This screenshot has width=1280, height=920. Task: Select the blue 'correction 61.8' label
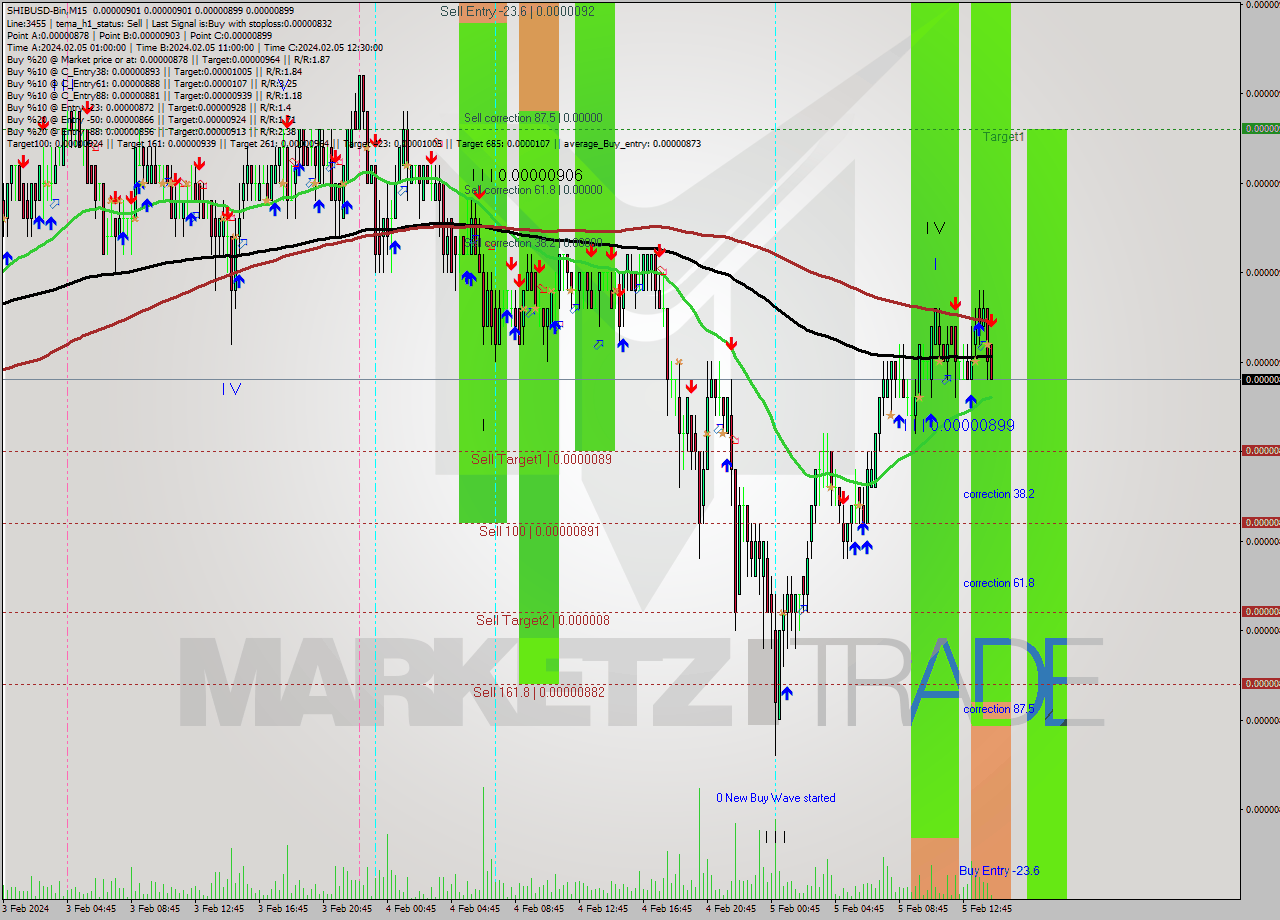coord(999,583)
